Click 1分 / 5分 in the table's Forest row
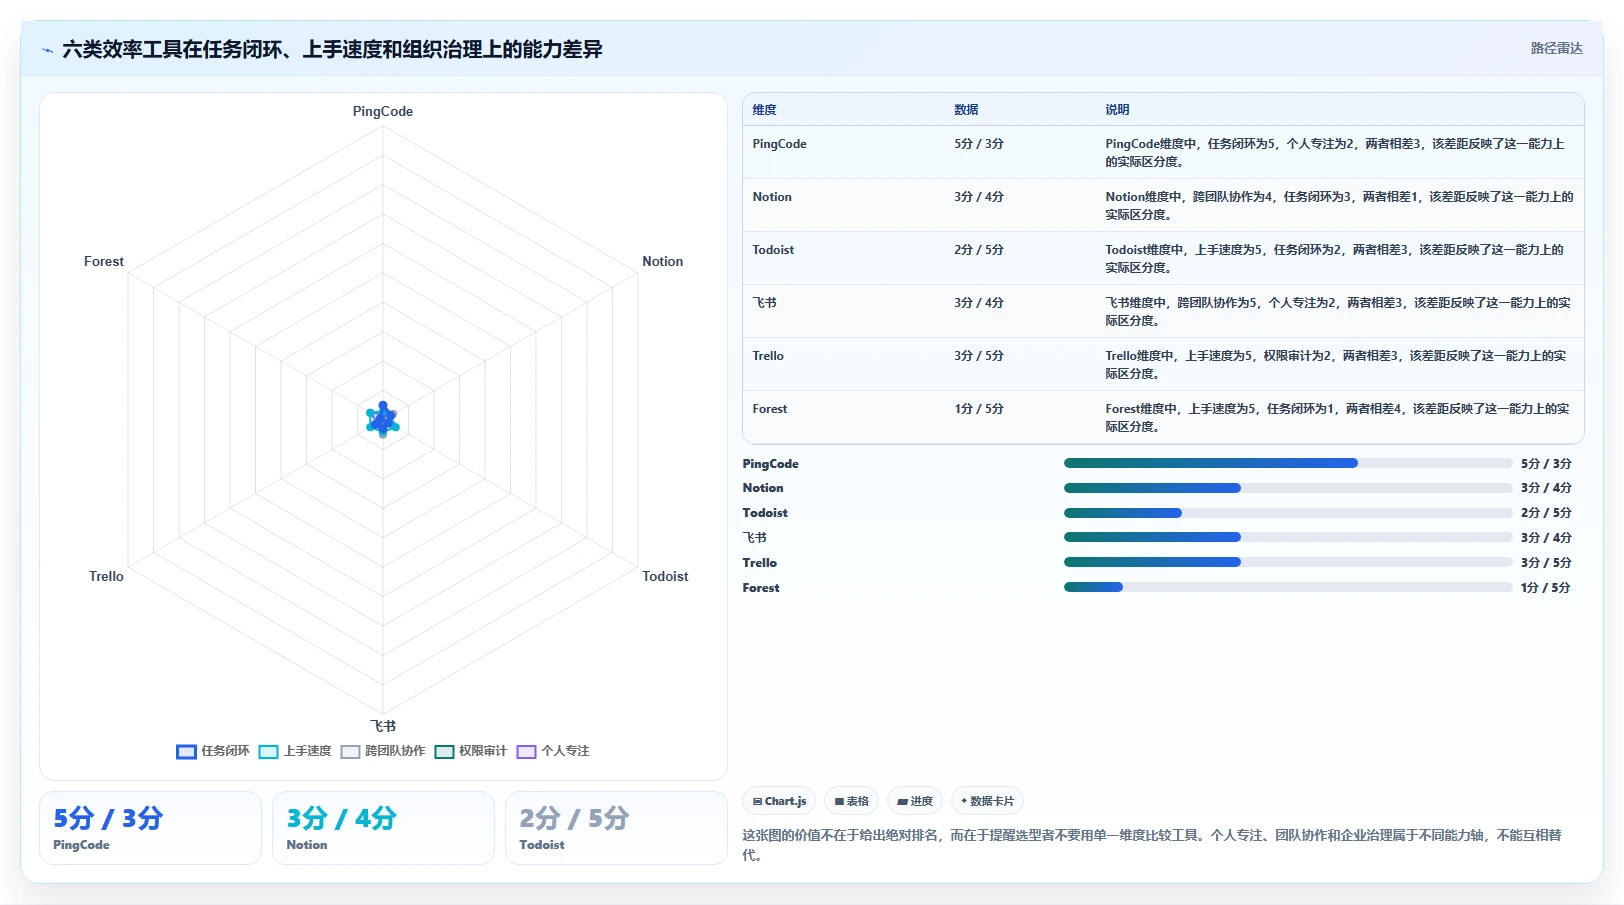Image resolution: width=1624 pixels, height=905 pixels. point(978,409)
